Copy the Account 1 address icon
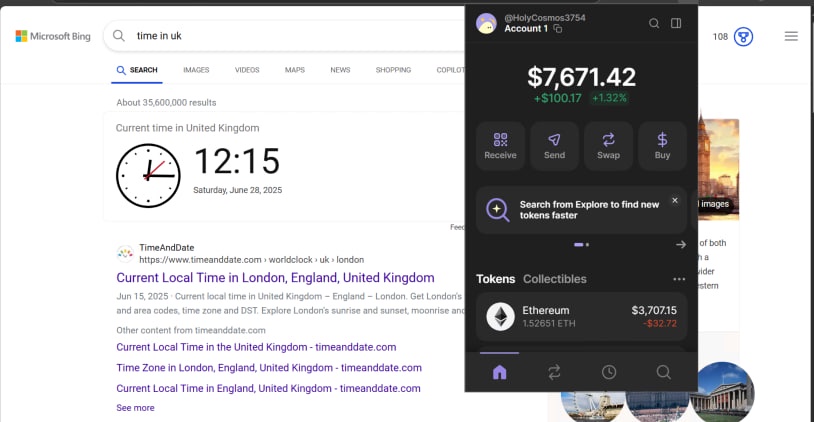 pos(558,29)
